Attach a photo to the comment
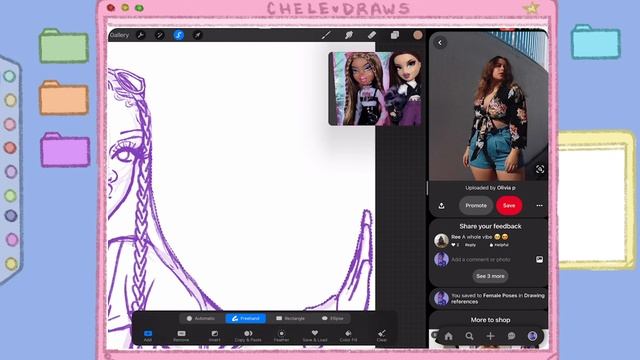This screenshot has height=360, width=640. pyautogui.click(x=539, y=260)
